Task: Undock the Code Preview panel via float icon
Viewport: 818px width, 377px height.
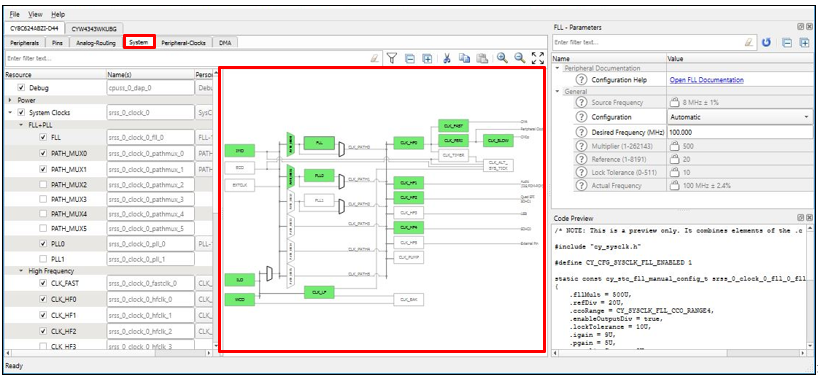Action: coord(801,217)
